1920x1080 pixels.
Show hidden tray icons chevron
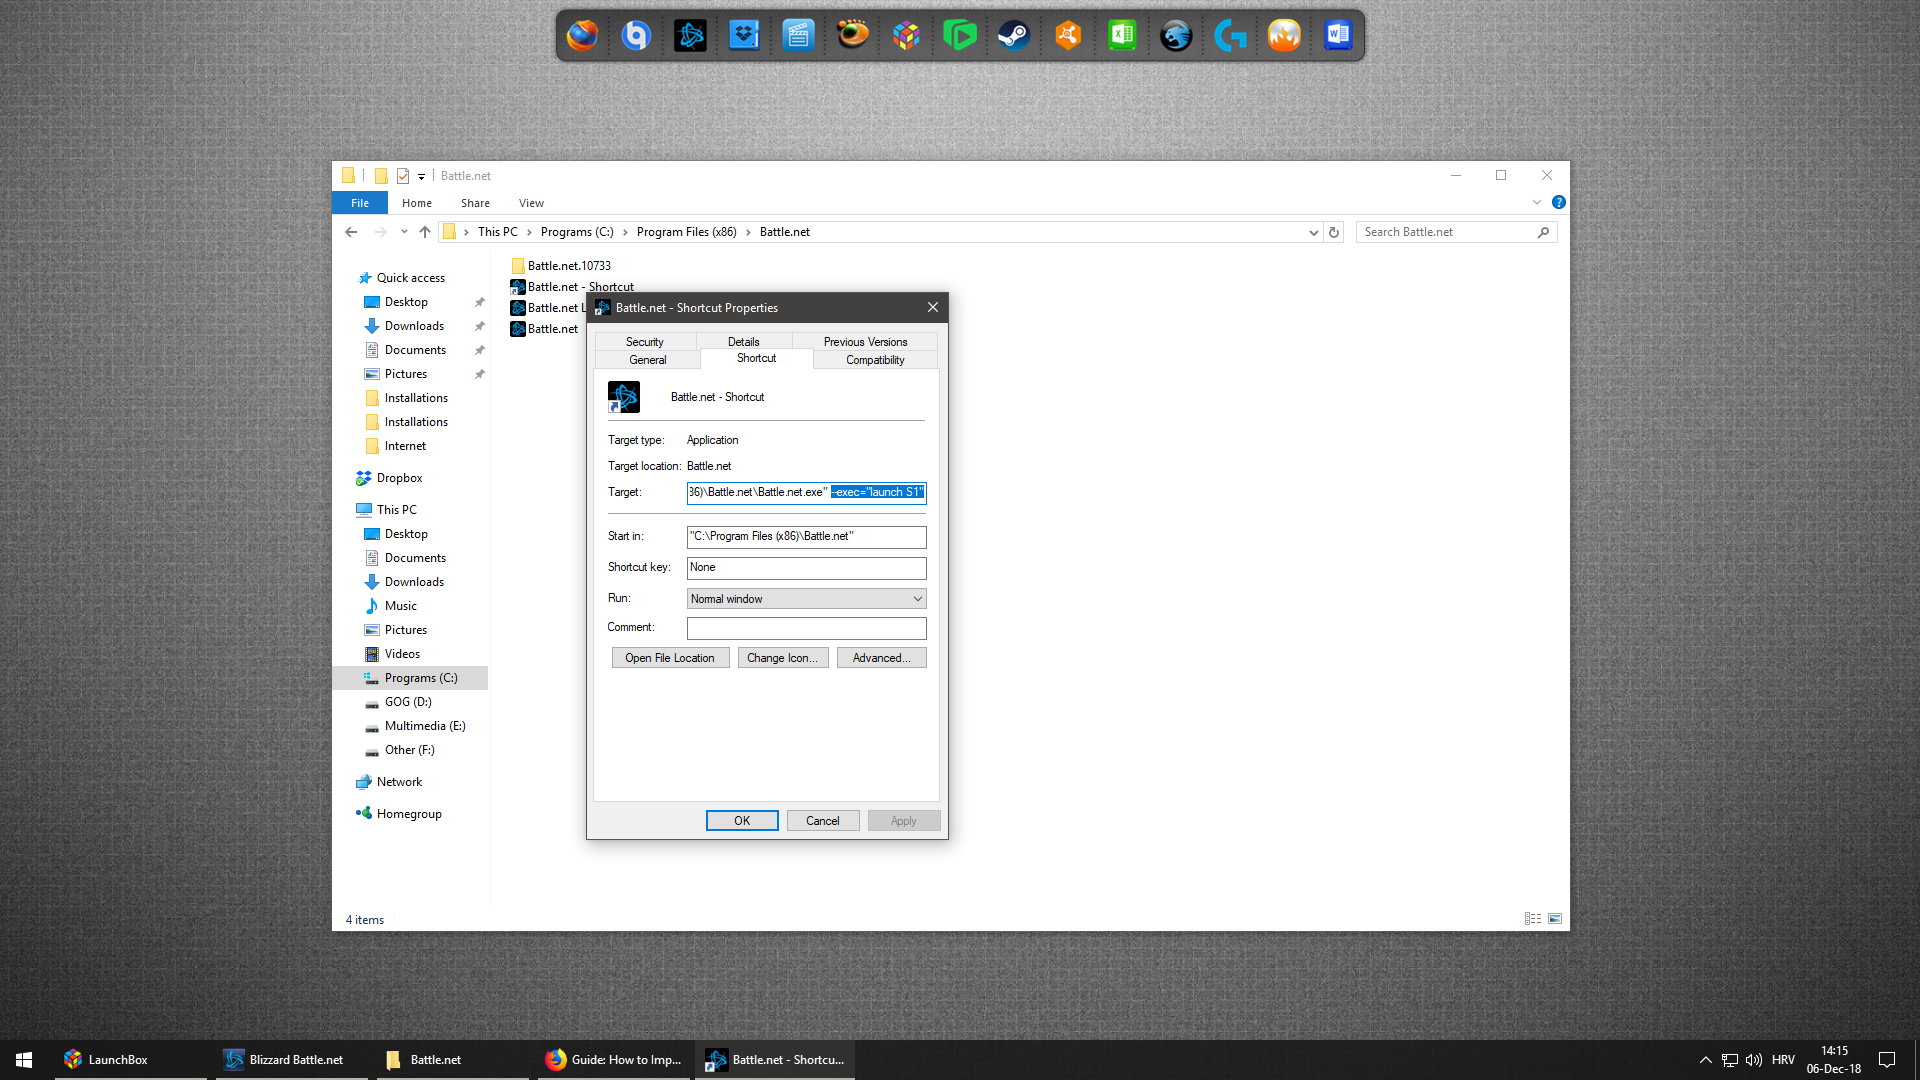[1705, 1060]
